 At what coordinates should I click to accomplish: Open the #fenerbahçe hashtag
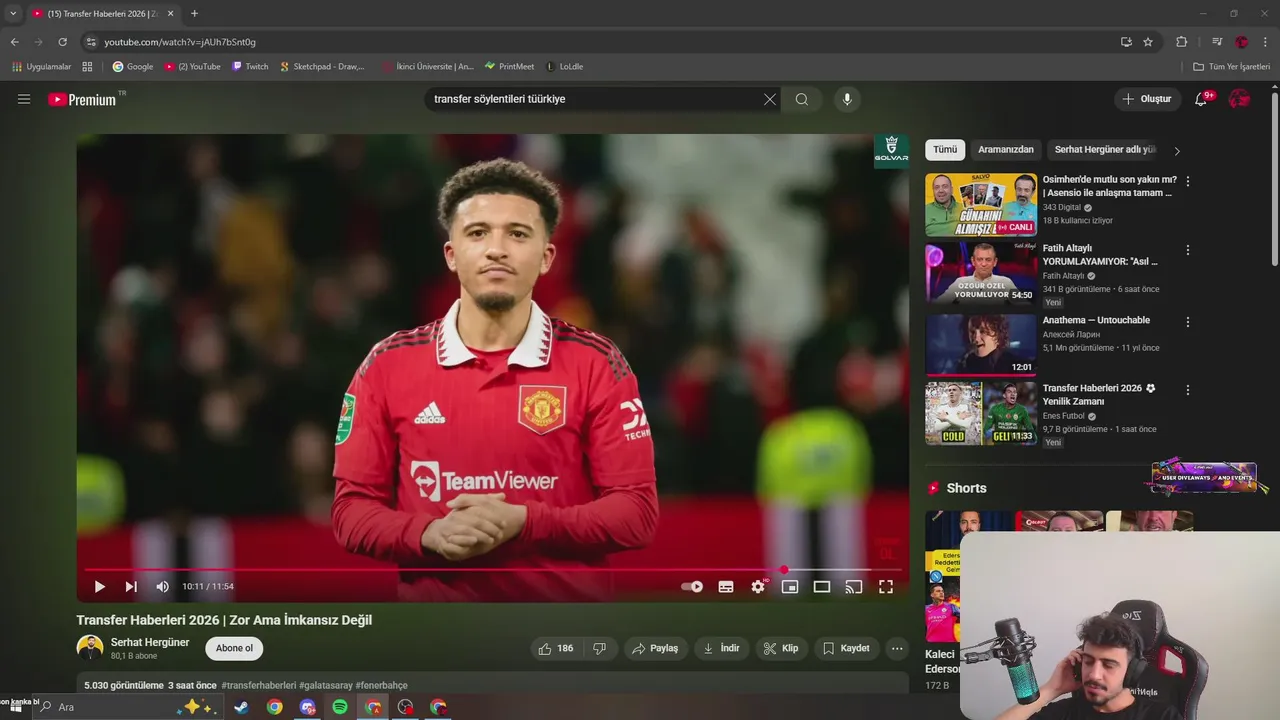coord(381,685)
